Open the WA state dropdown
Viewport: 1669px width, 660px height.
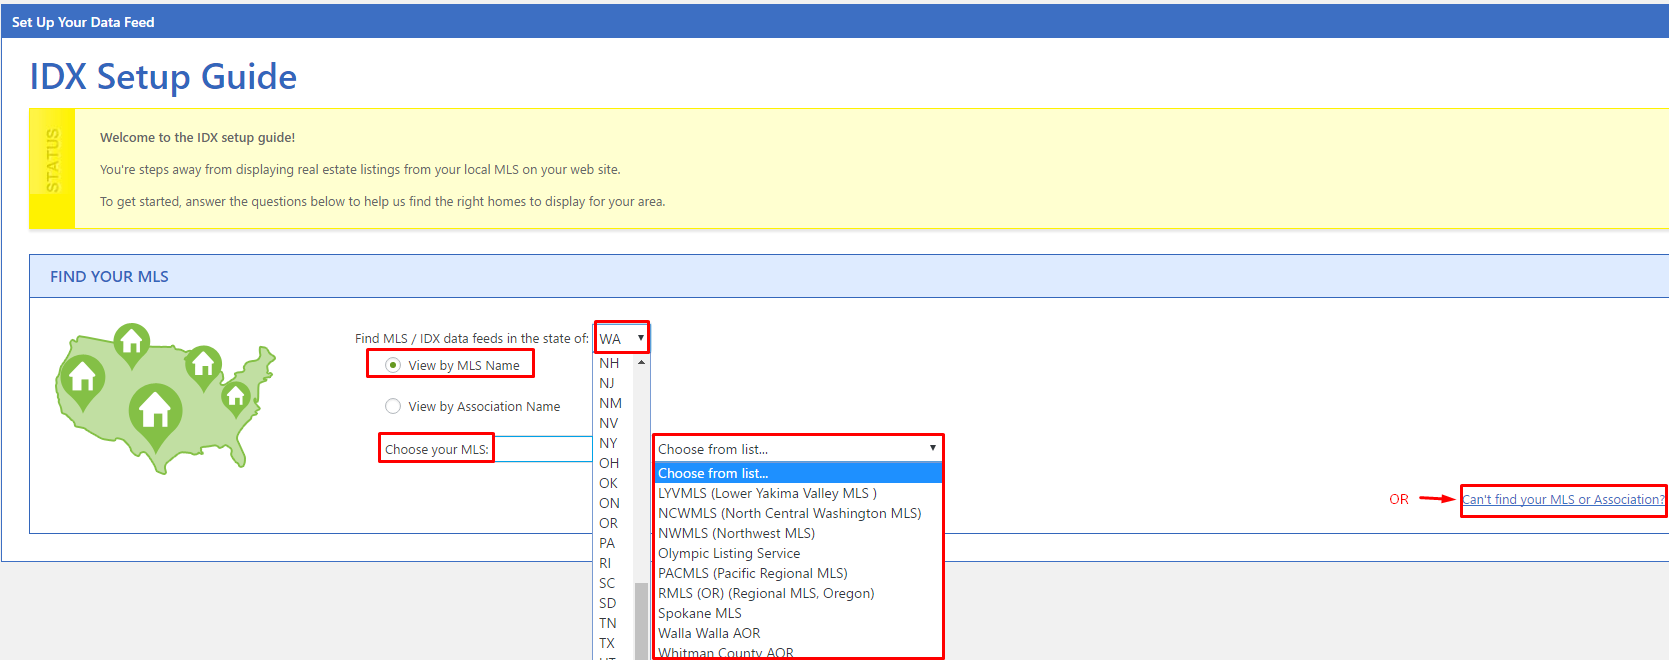[x=621, y=338]
